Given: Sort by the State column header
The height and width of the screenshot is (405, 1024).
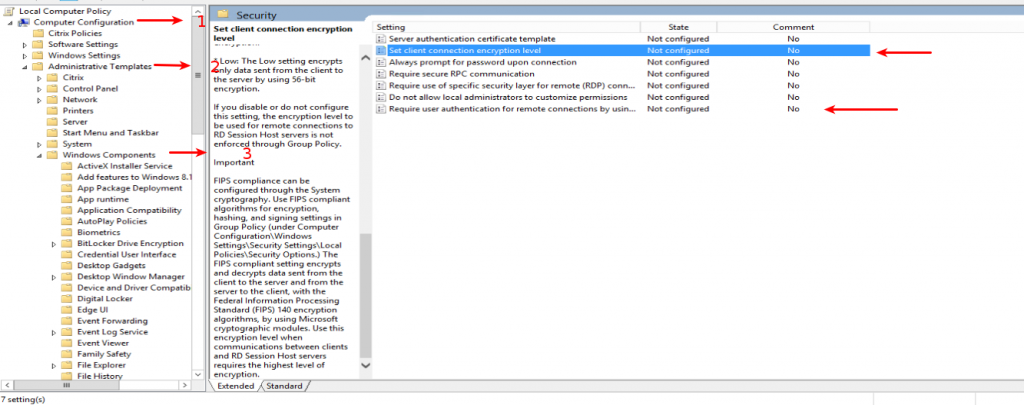Looking at the screenshot, I should [x=679, y=27].
